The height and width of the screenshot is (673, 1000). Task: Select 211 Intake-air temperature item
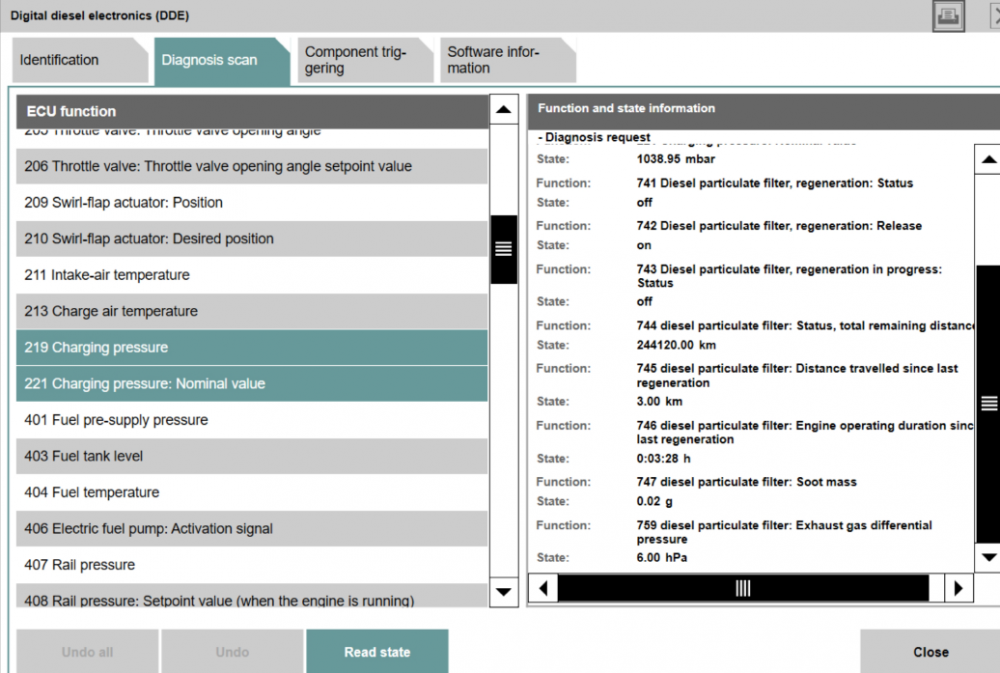252,275
